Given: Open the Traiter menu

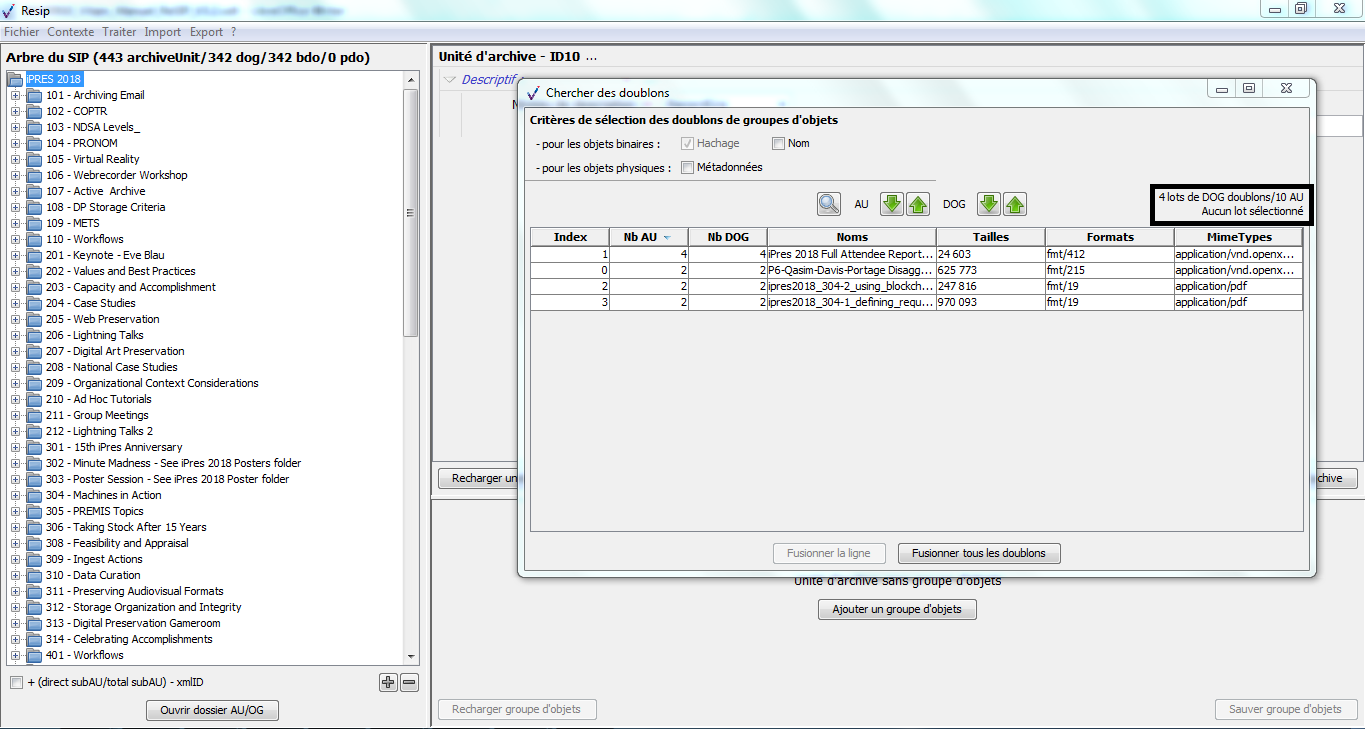Looking at the screenshot, I should (119, 32).
